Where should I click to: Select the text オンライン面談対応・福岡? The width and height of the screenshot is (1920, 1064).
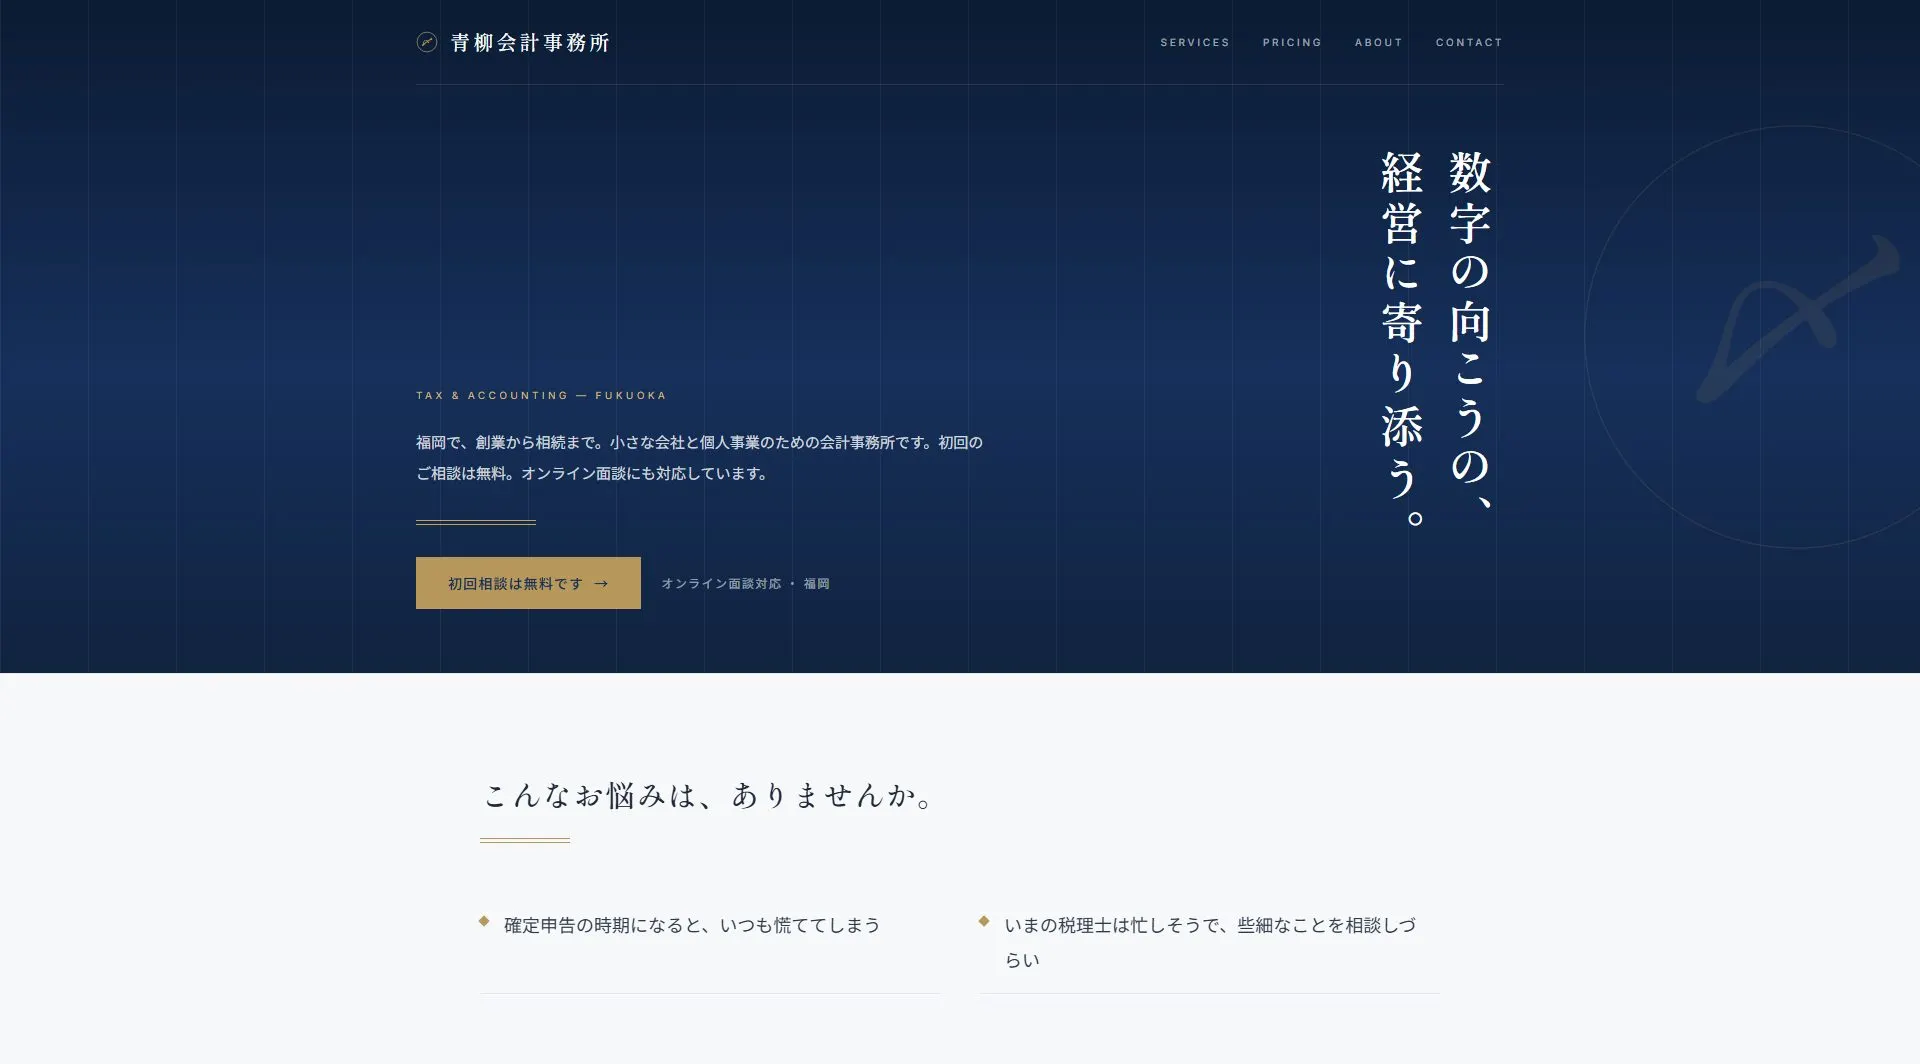(x=745, y=584)
